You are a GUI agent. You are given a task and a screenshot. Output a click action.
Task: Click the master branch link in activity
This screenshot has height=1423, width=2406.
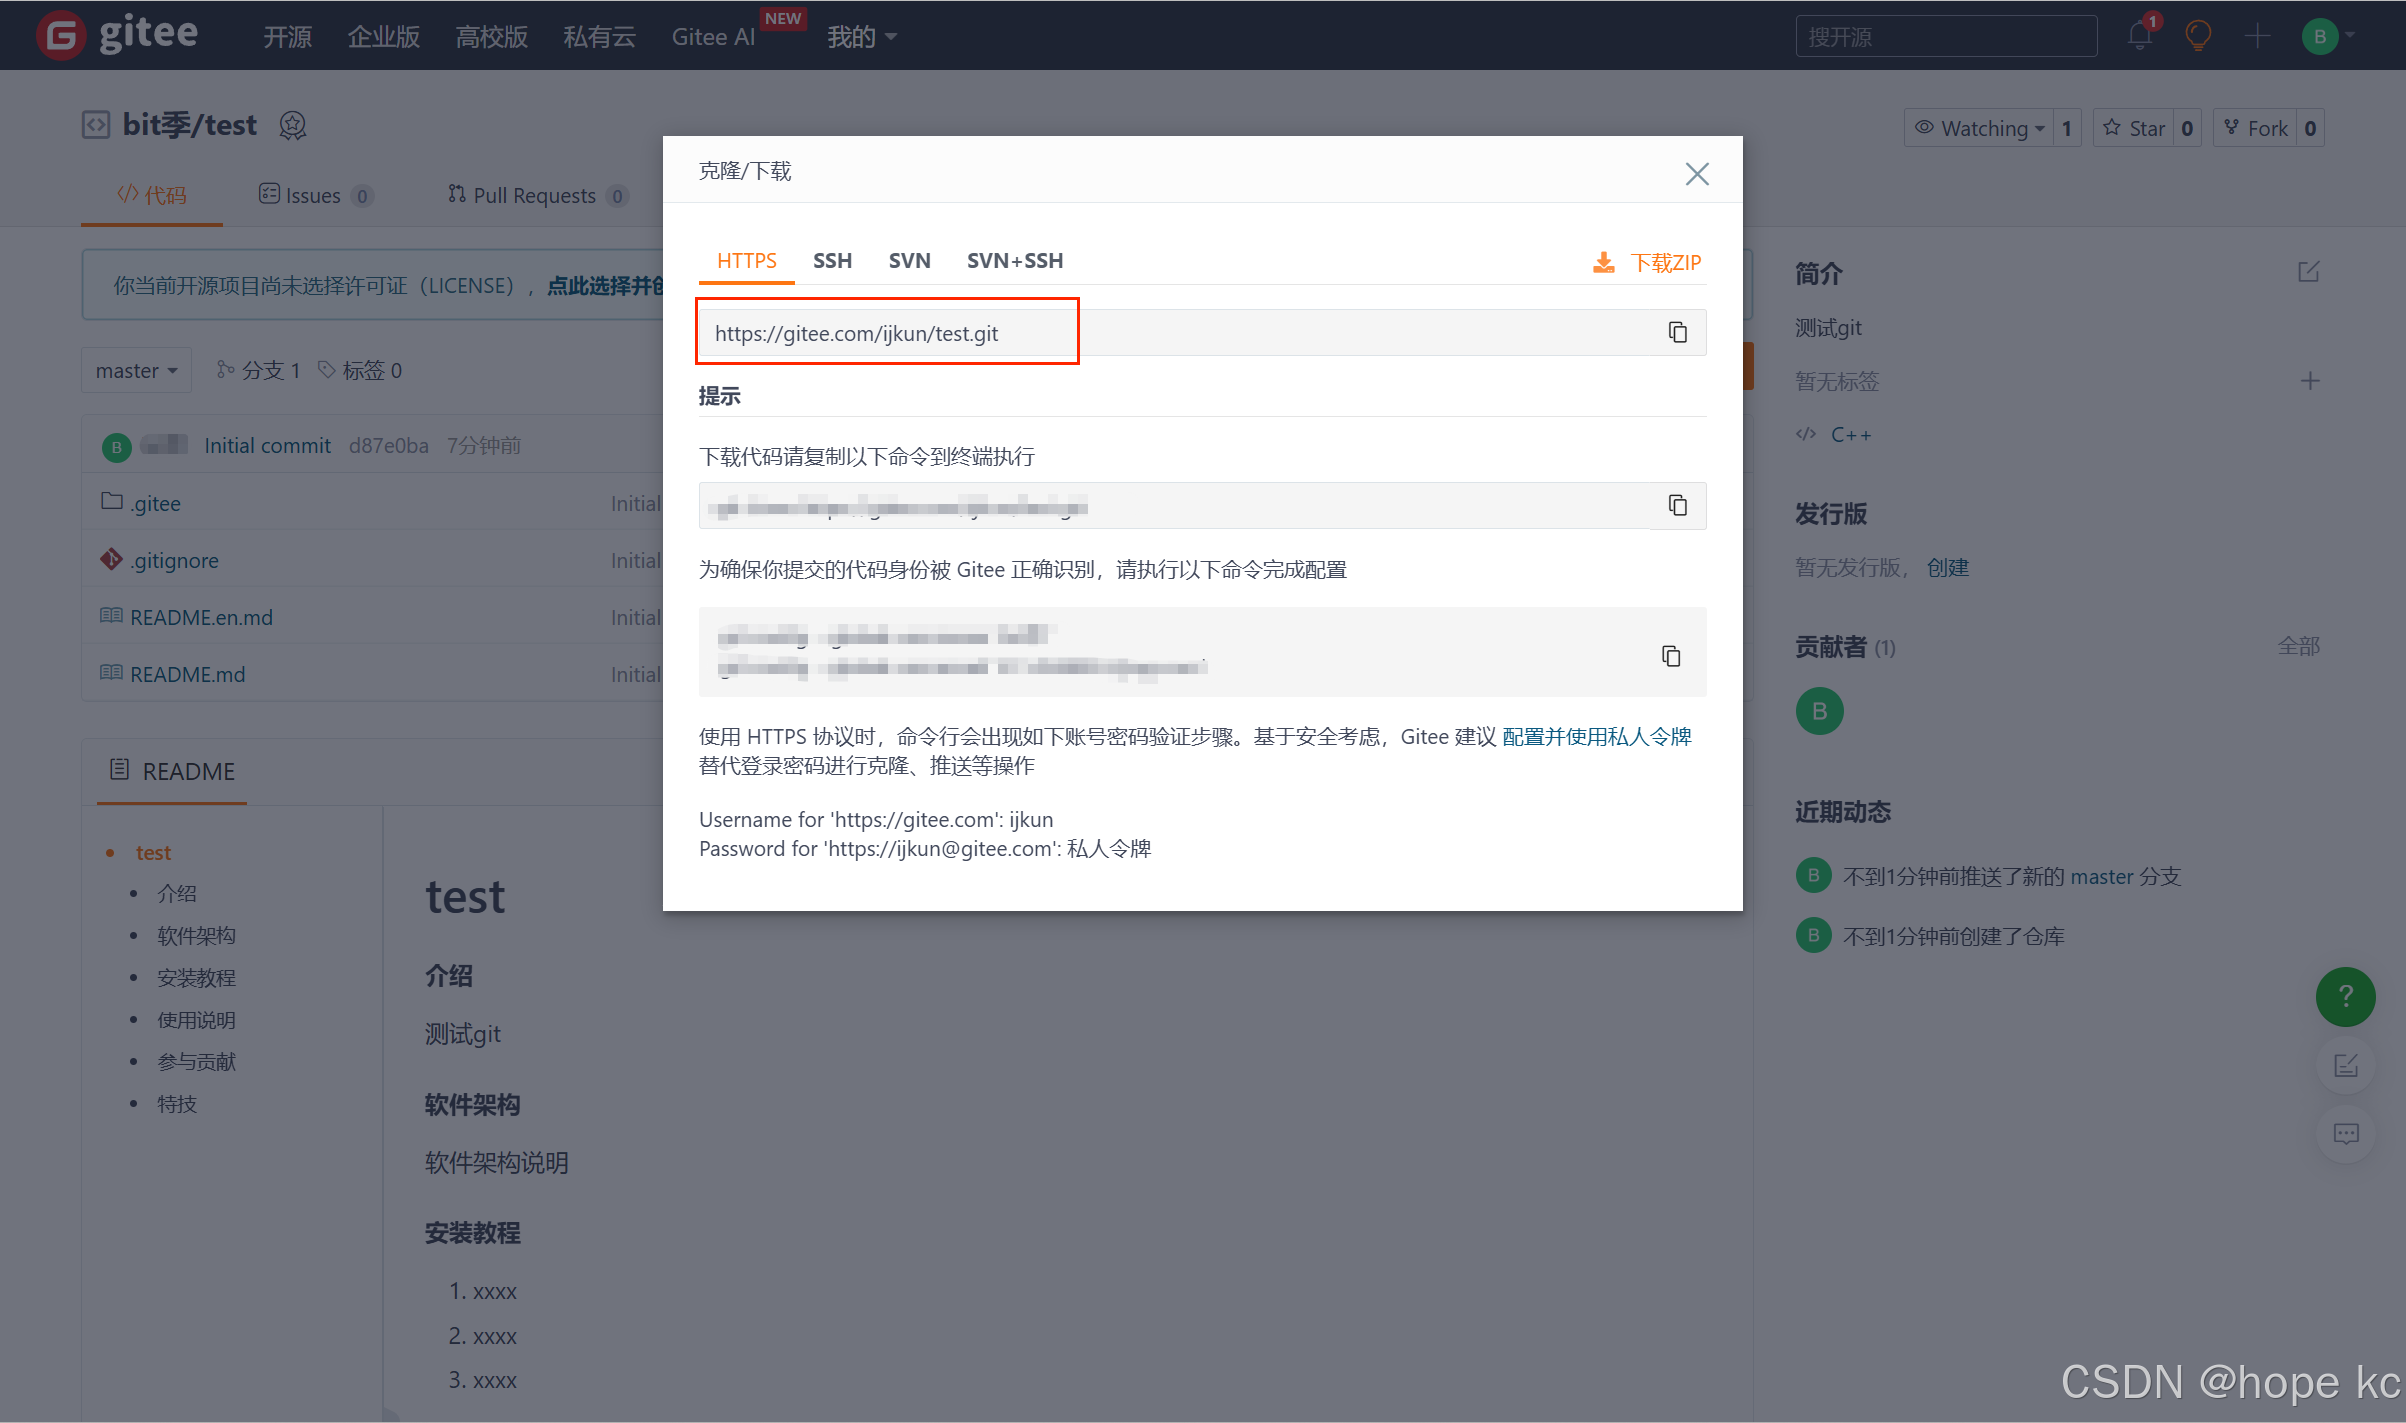point(2101,876)
